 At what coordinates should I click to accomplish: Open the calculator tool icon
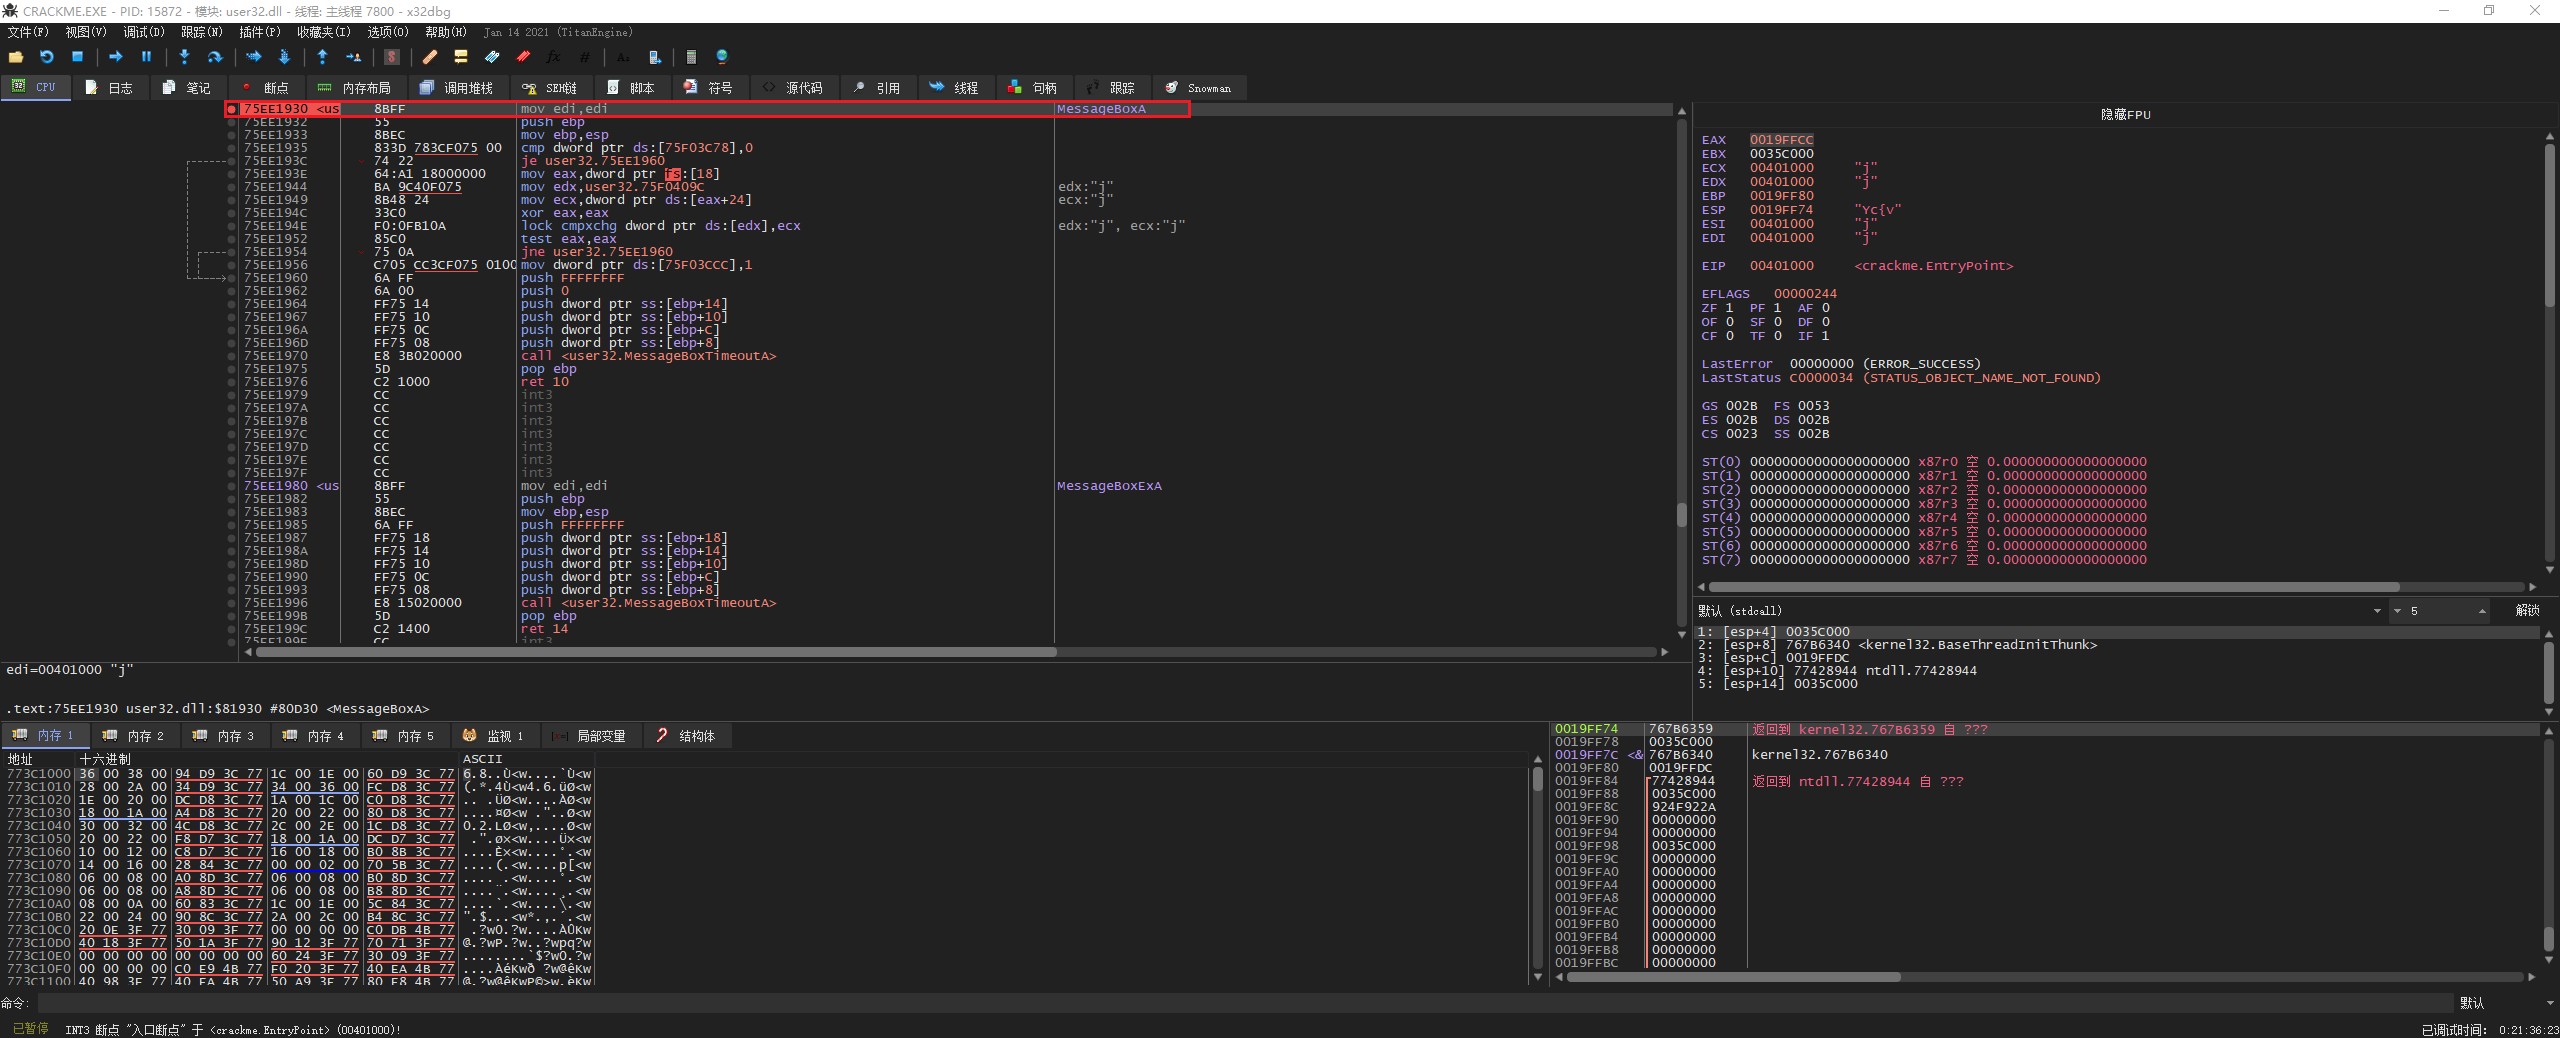point(691,57)
